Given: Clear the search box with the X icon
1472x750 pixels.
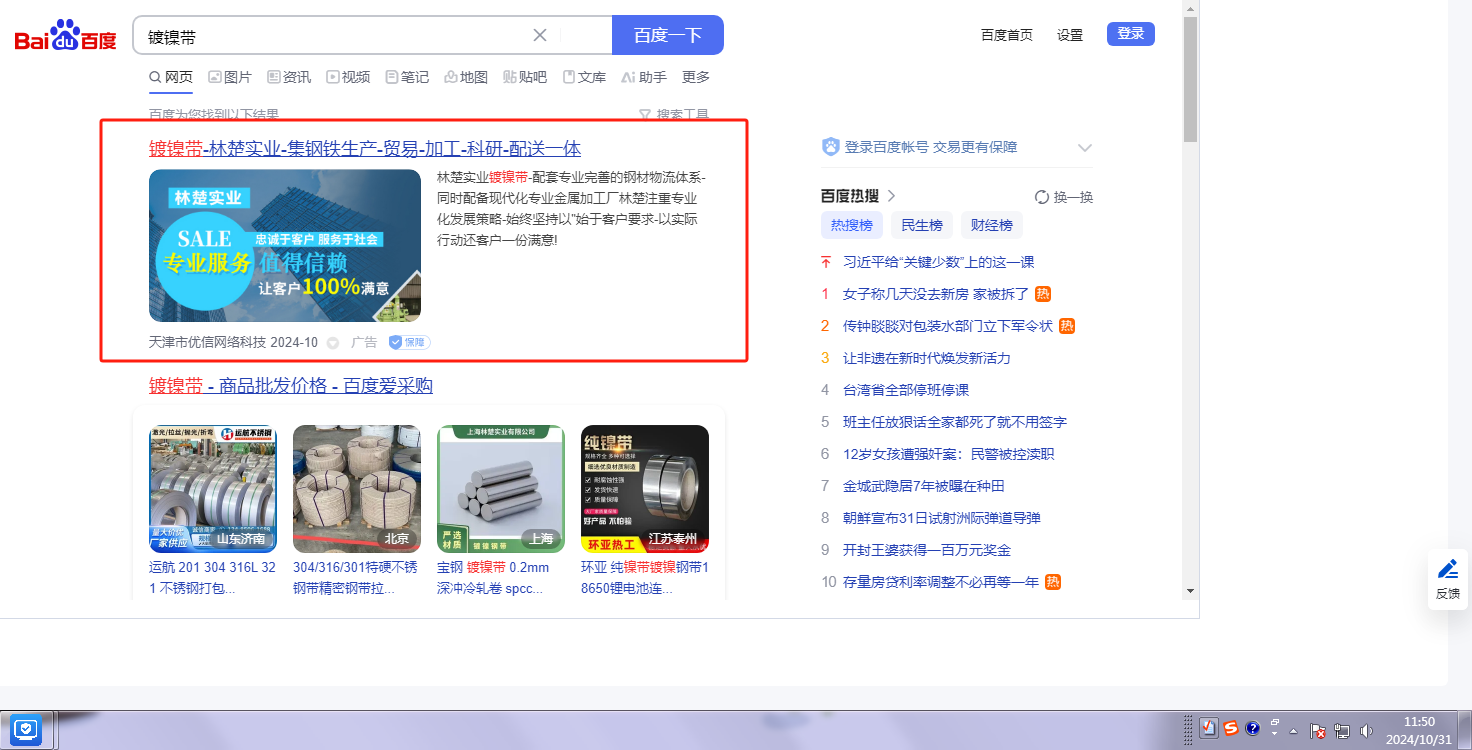Looking at the screenshot, I should (540, 35).
